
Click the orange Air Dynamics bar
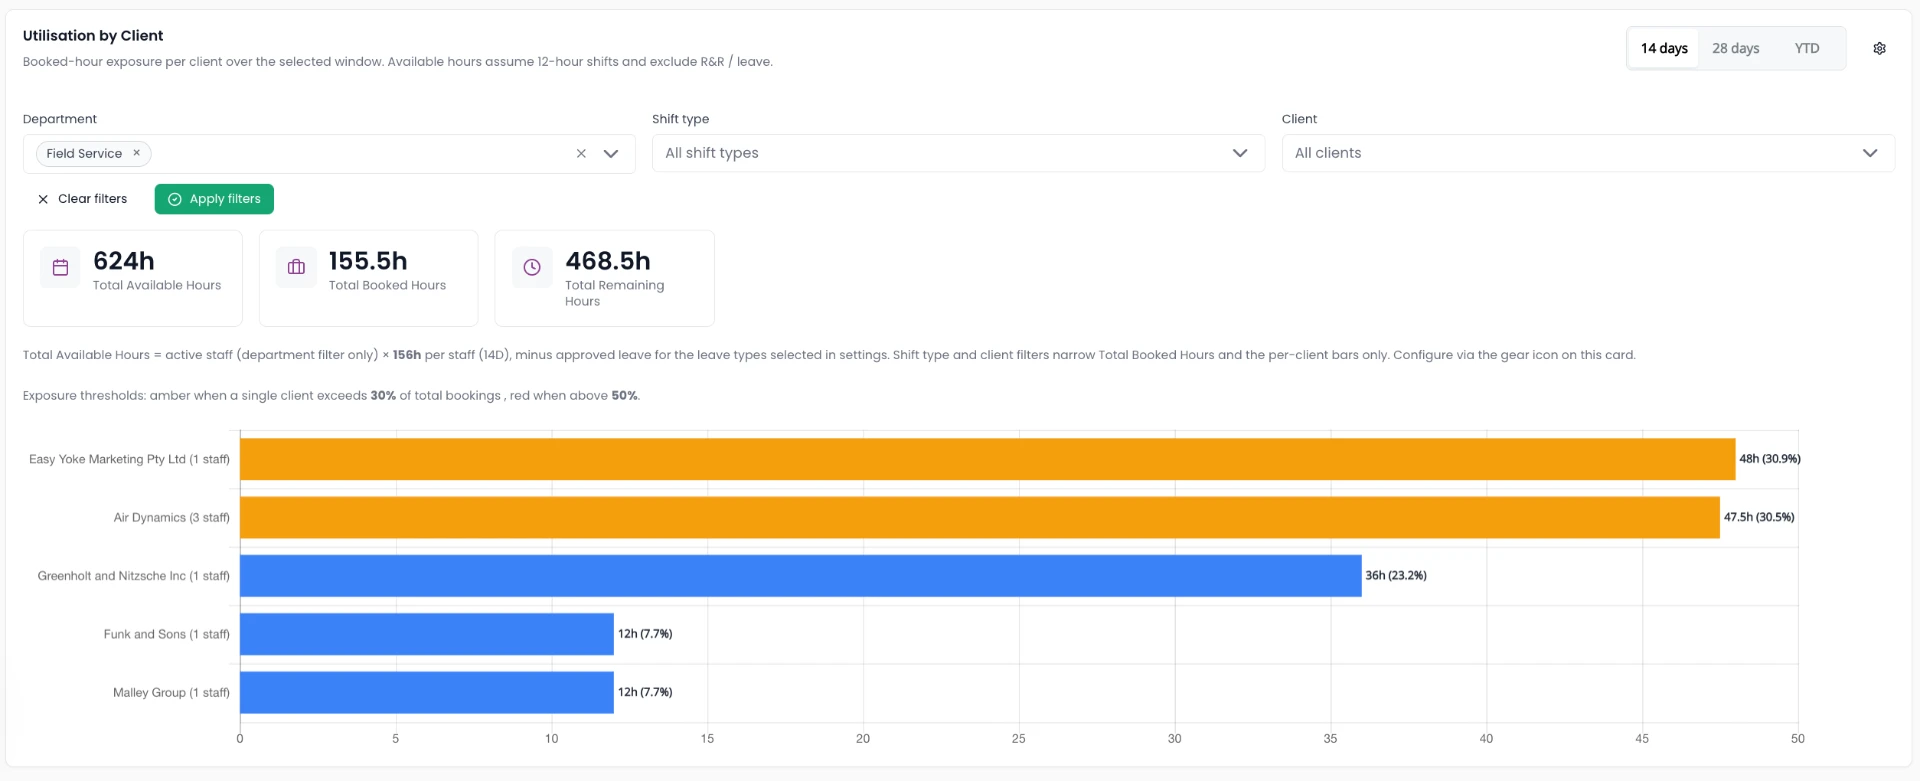[980, 517]
